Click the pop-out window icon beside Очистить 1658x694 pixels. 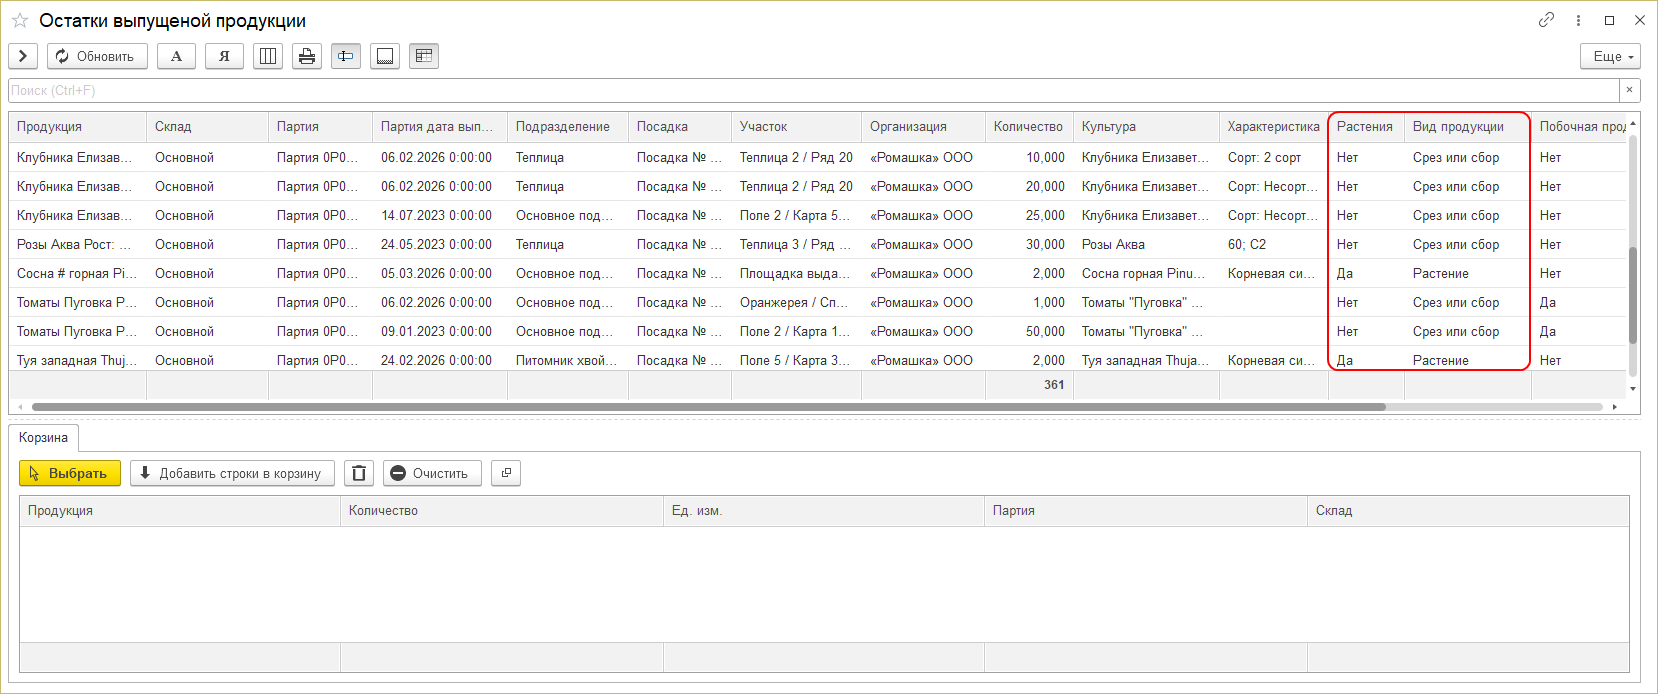coord(506,473)
